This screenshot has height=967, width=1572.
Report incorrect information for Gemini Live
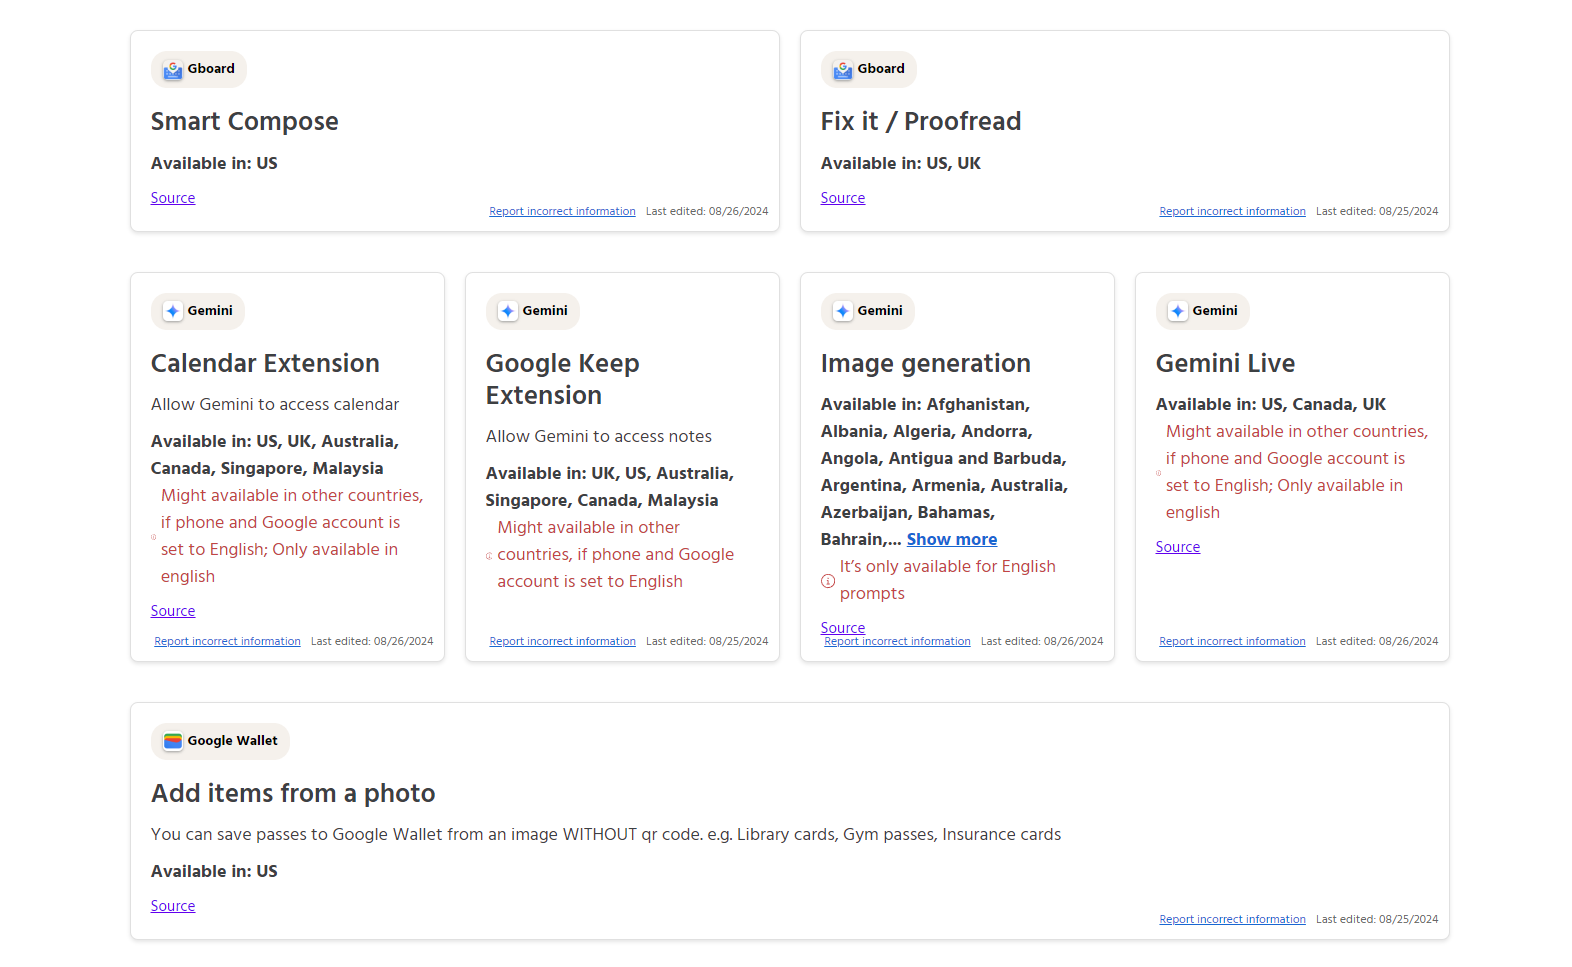point(1232,642)
